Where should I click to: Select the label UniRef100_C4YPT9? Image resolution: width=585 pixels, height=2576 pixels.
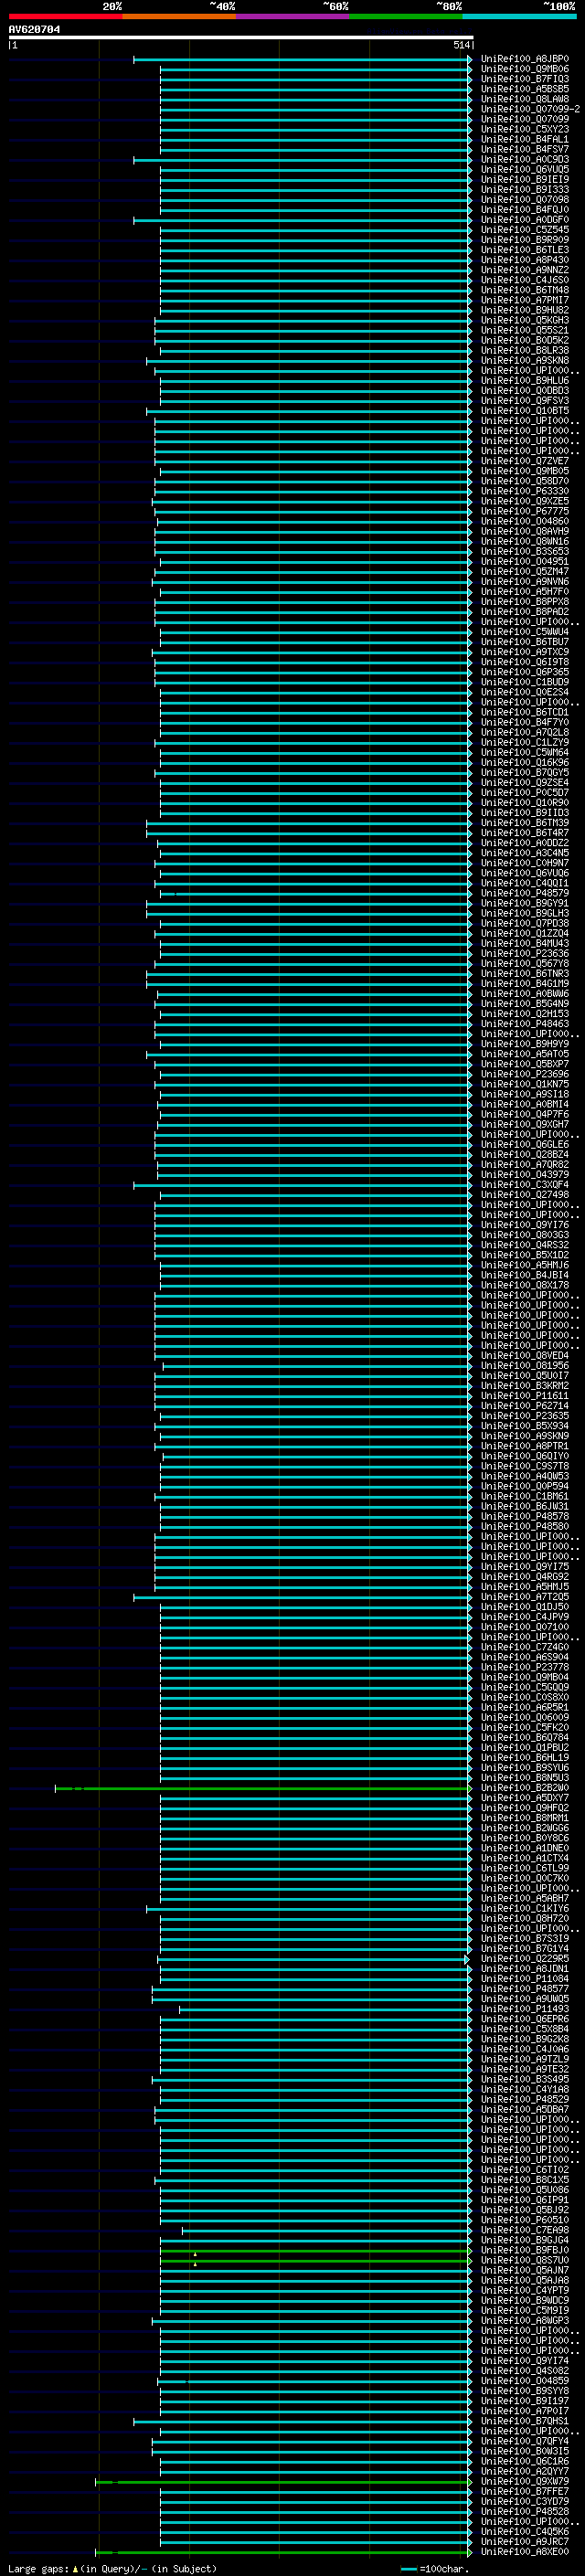coord(525,2291)
